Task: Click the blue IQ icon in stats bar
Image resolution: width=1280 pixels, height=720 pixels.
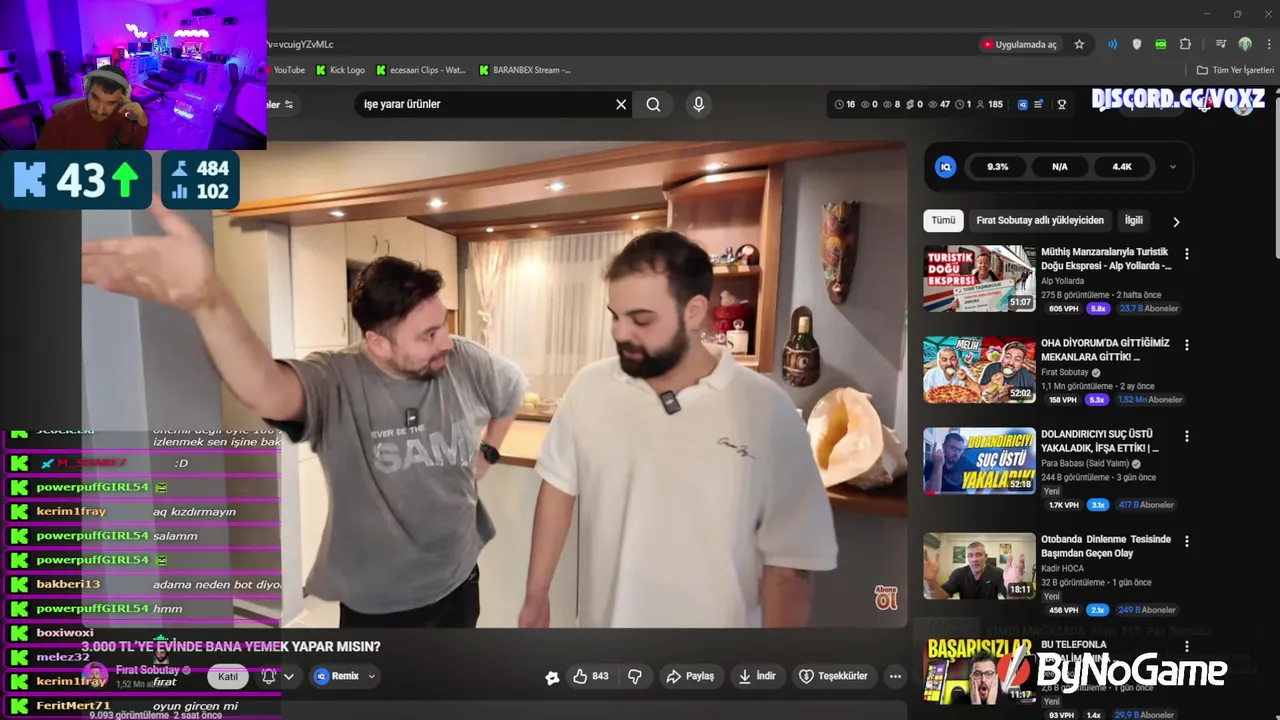Action: click(1022, 104)
